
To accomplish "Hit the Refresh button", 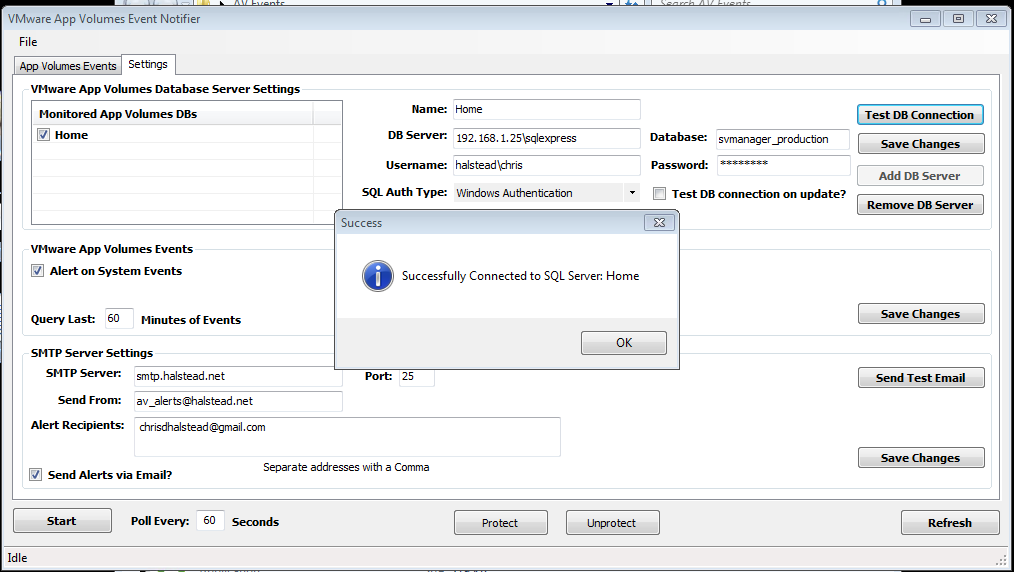I will [949, 523].
